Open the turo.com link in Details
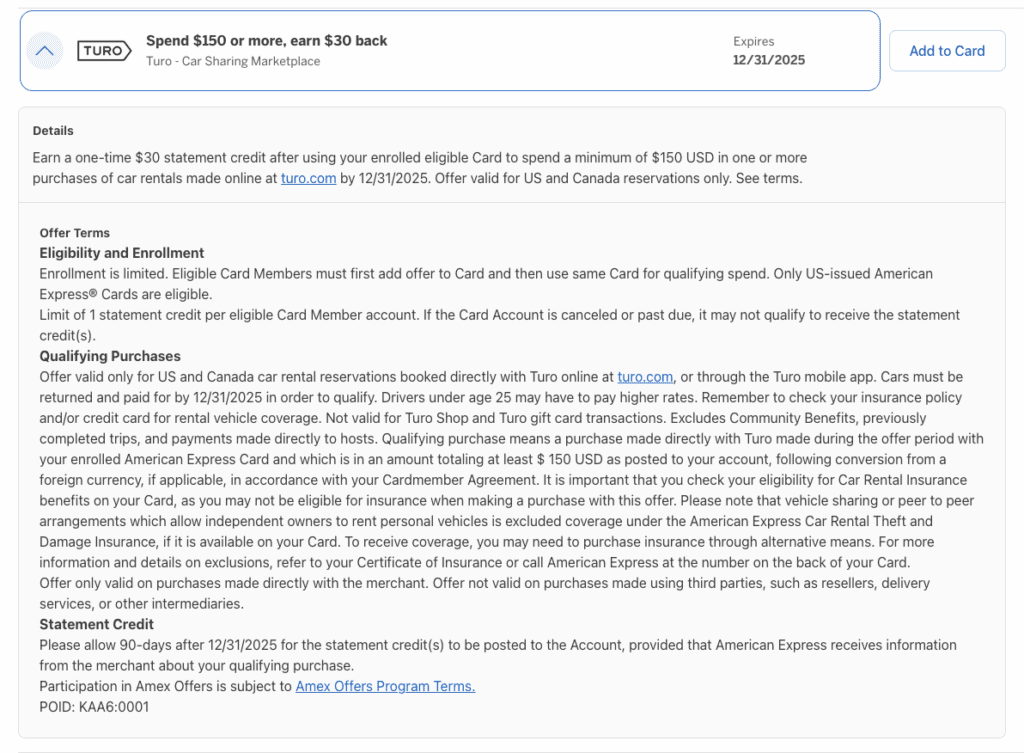 308,179
